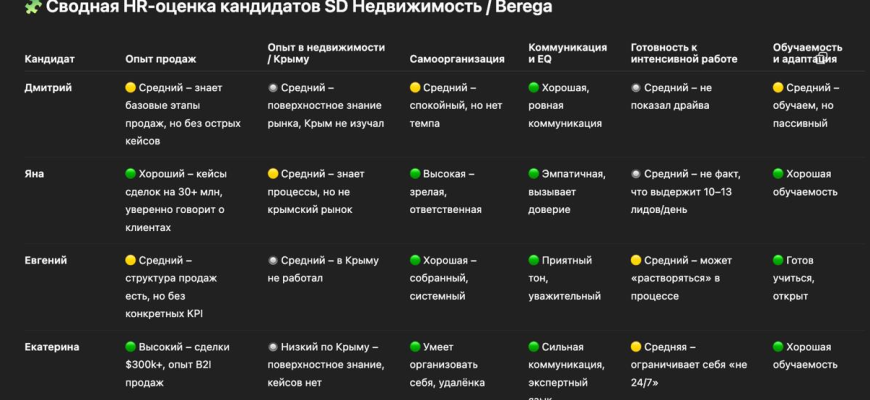Click gray dot in Евгений's Крым experience cell
The image size is (870, 400).
273,261
